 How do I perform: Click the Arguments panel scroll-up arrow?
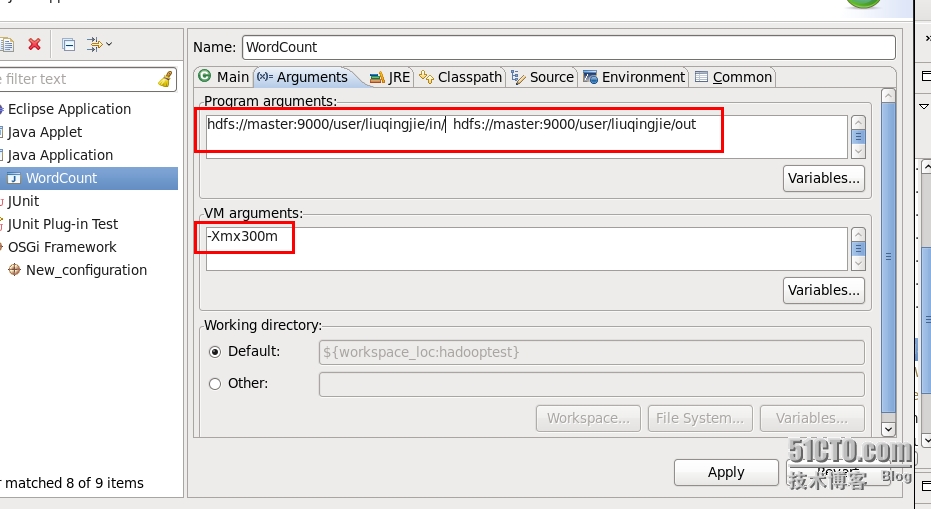[x=888, y=95]
